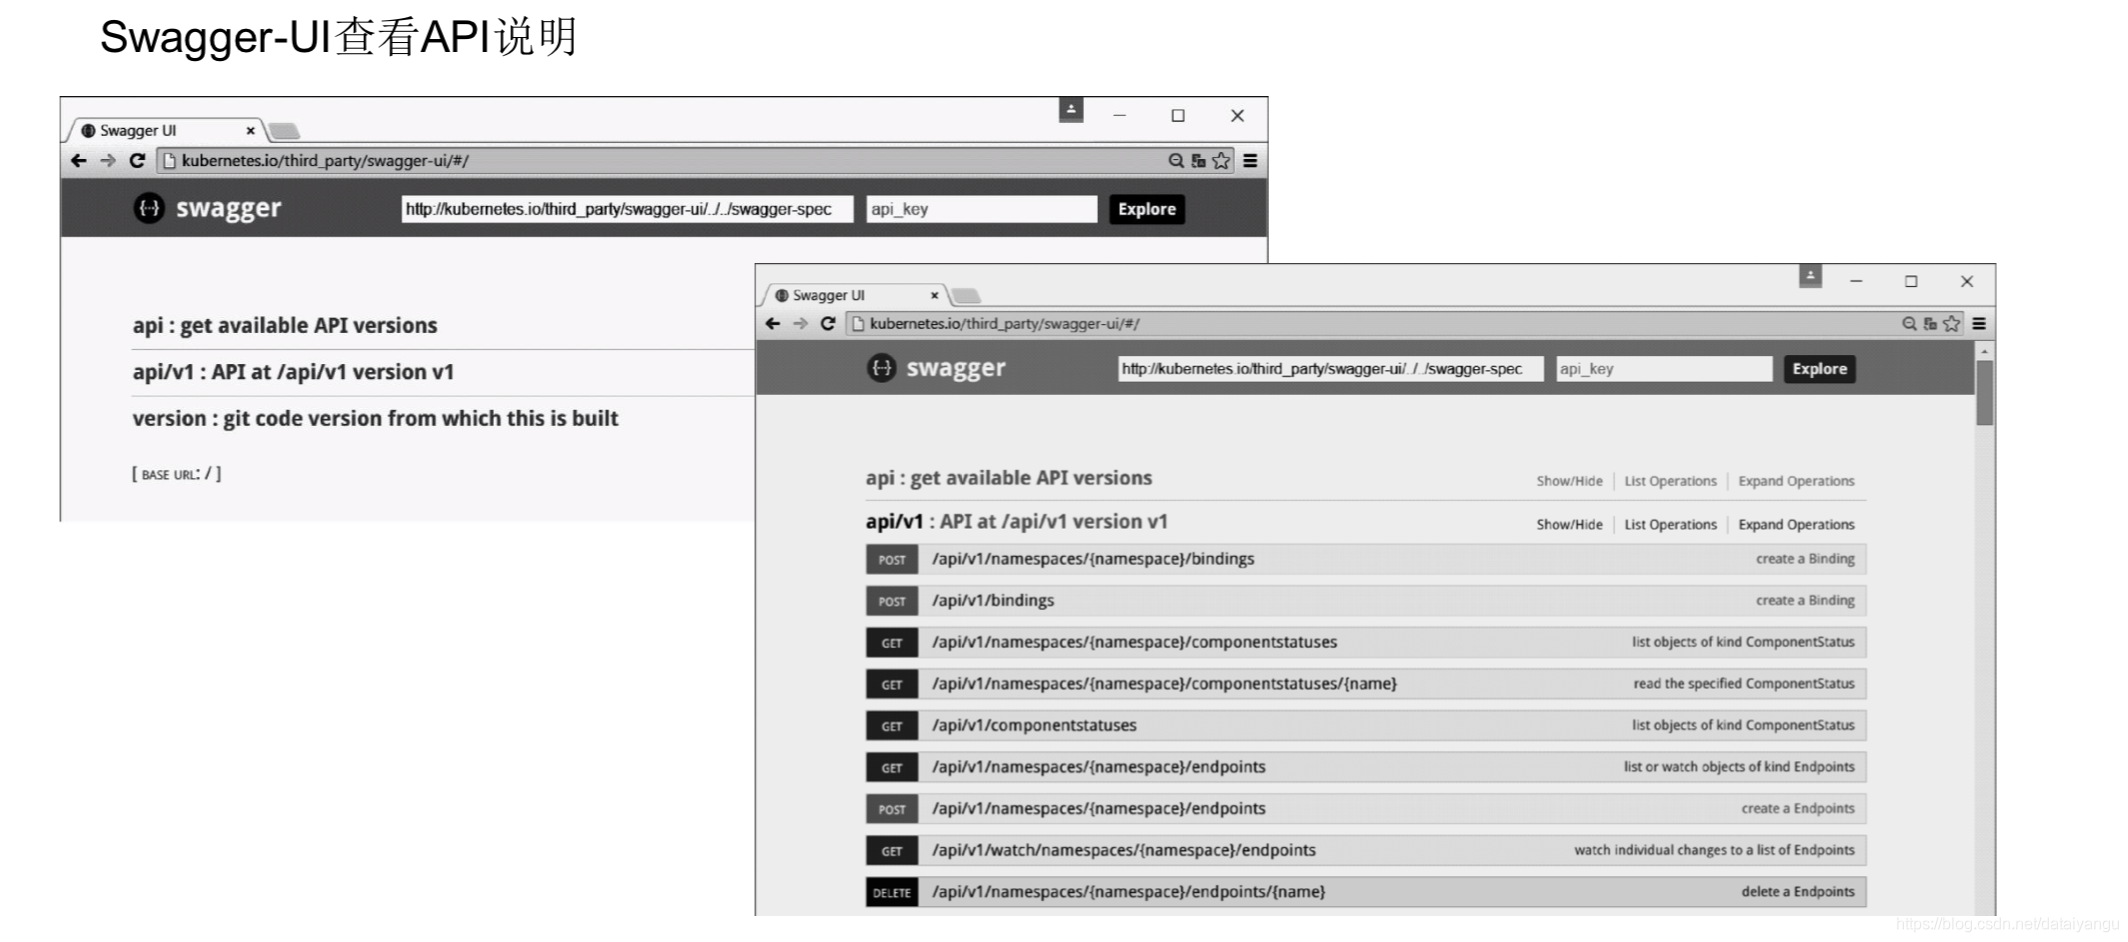2128x942 pixels.
Task: Click 'create a Endpoints' description
Action: 1798,809
